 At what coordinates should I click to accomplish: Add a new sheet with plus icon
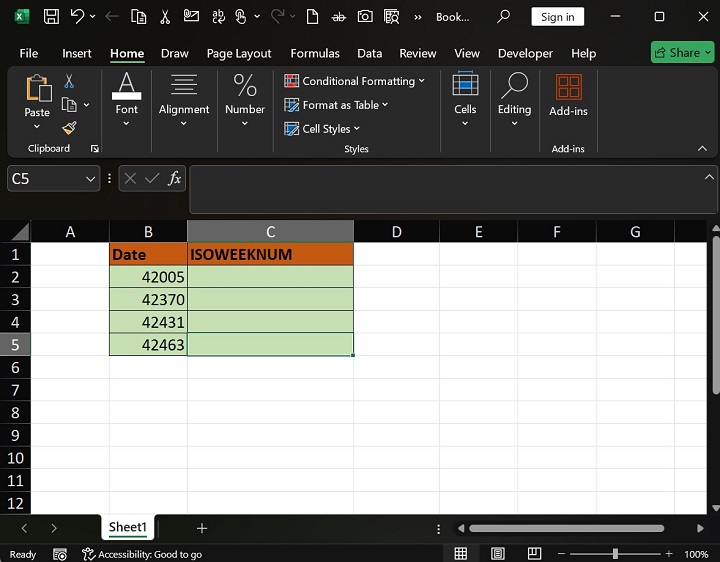[202, 528]
